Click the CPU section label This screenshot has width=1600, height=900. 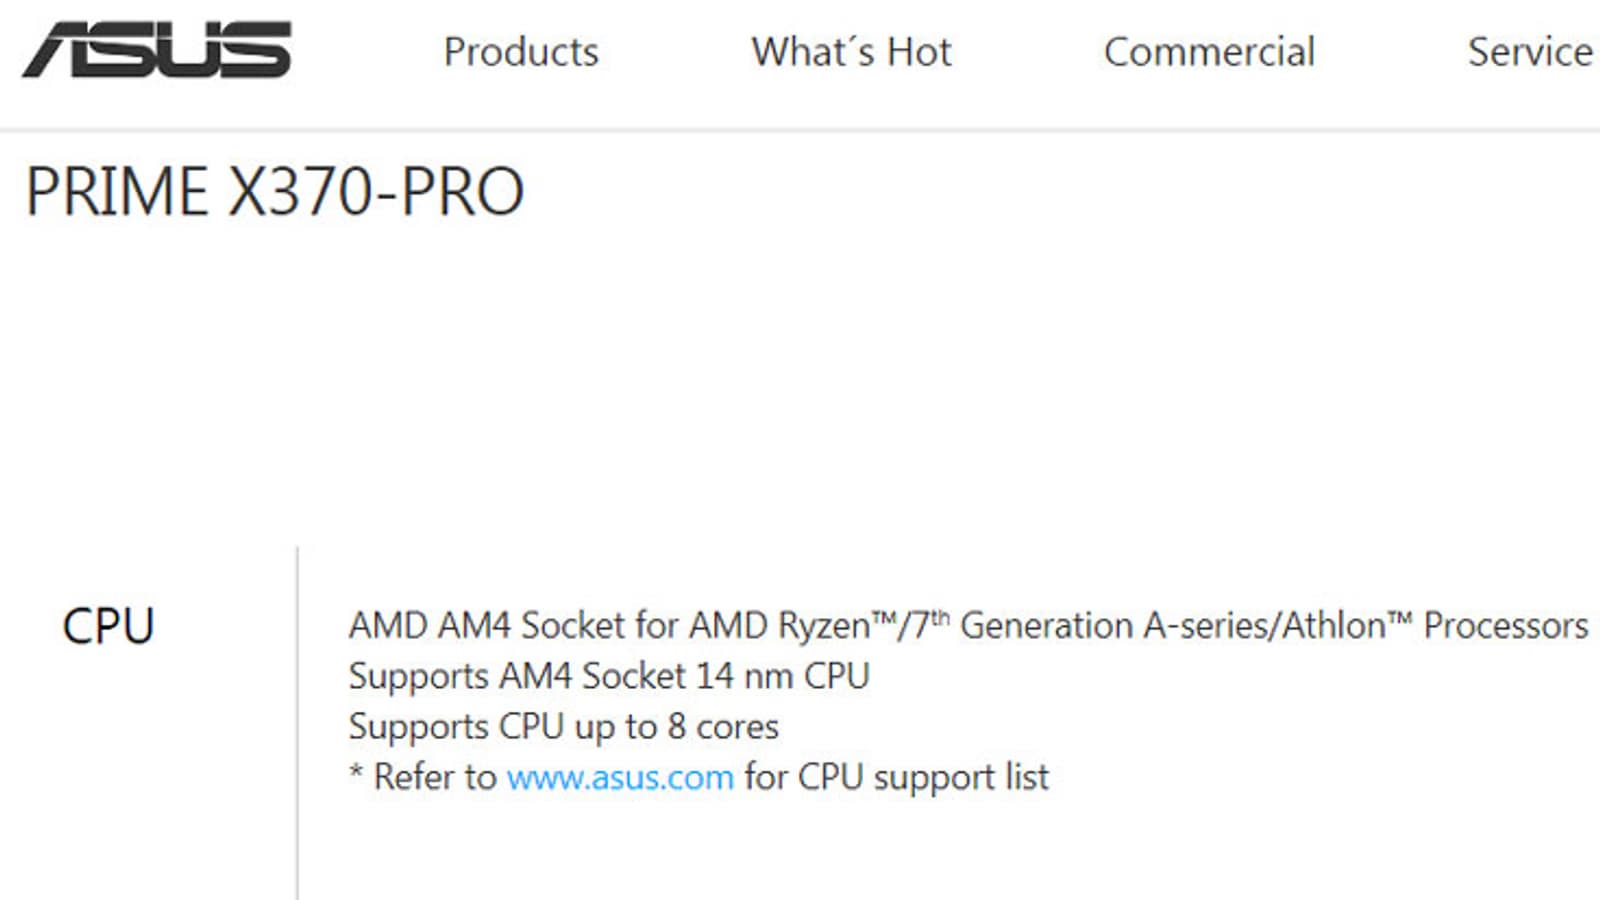(108, 627)
